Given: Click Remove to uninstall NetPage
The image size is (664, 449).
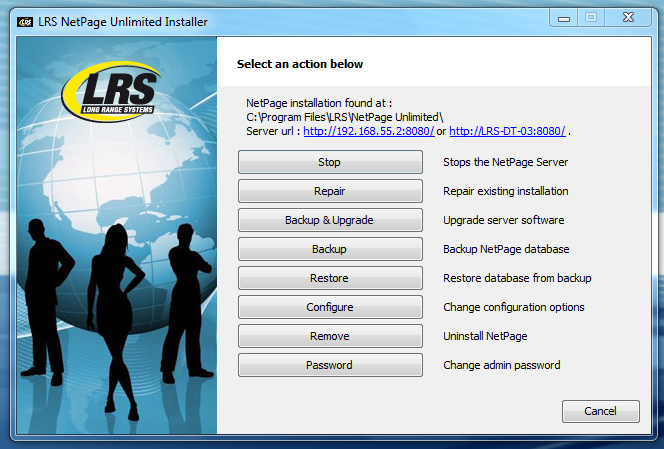Looking at the screenshot, I should click(330, 336).
